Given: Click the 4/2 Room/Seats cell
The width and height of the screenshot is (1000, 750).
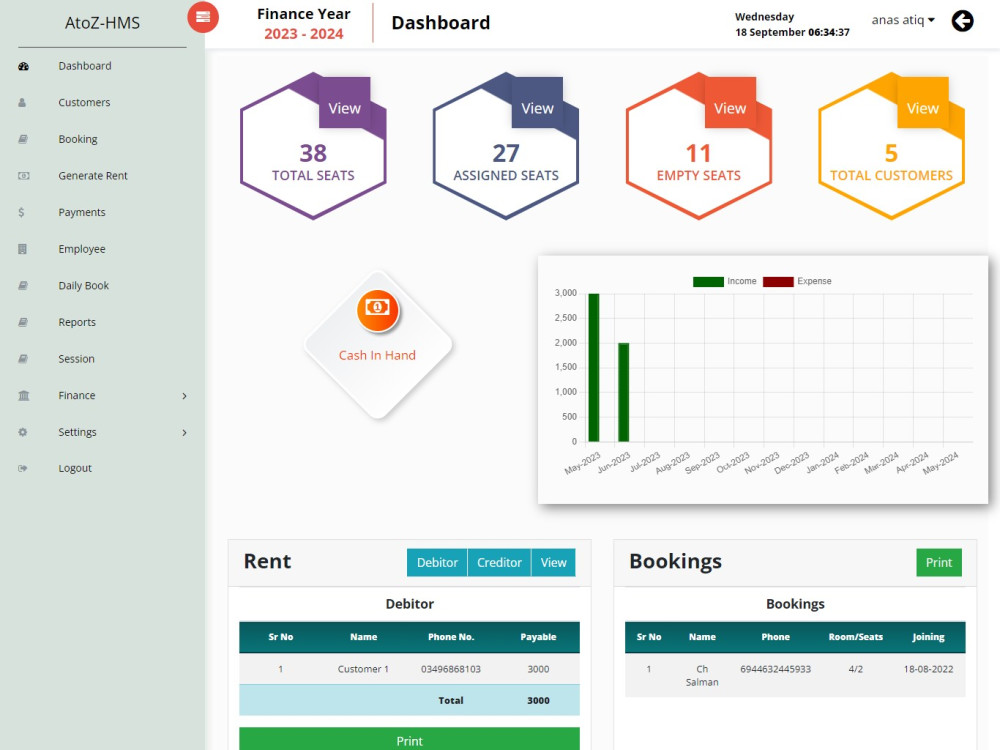Looking at the screenshot, I should click(856, 669).
